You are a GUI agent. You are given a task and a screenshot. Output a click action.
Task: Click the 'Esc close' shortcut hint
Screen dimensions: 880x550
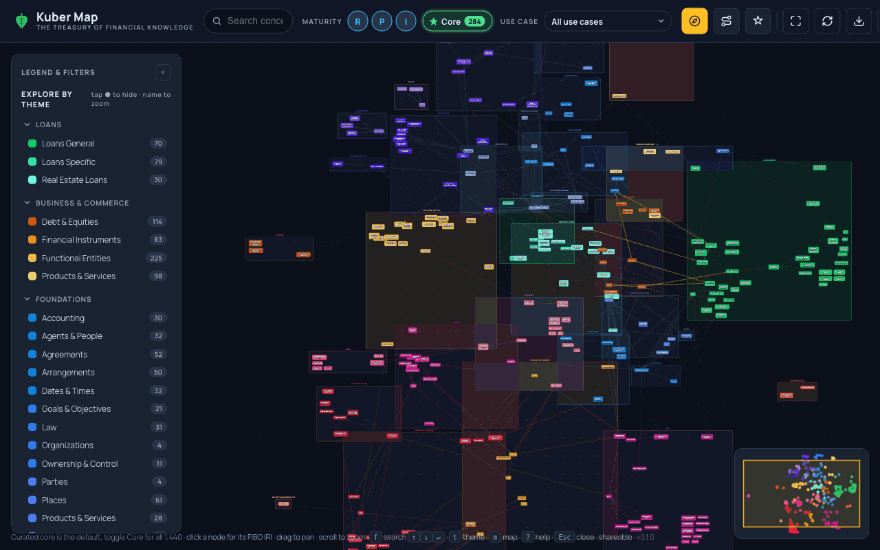pos(575,537)
